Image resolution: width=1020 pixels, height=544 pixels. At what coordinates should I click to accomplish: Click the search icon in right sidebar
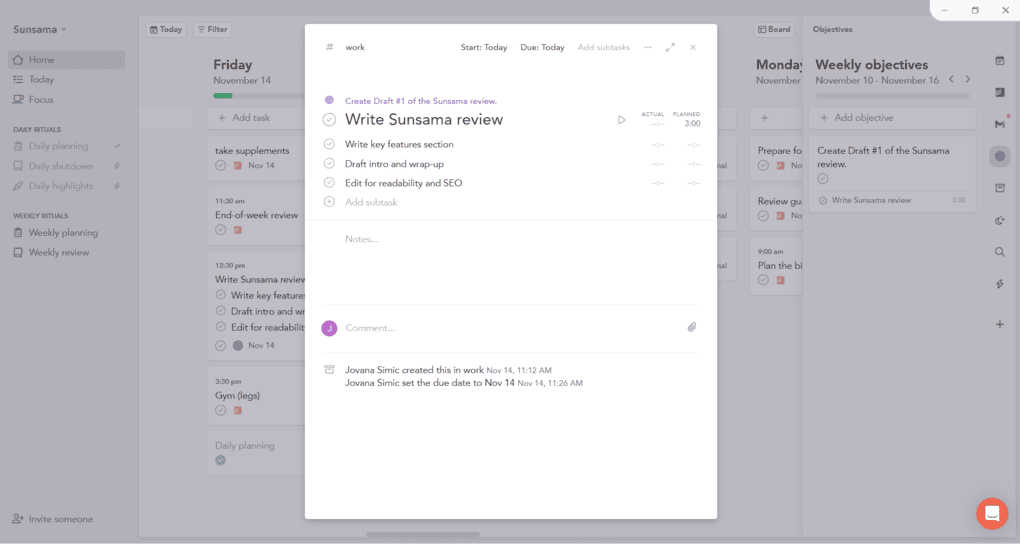click(x=999, y=252)
